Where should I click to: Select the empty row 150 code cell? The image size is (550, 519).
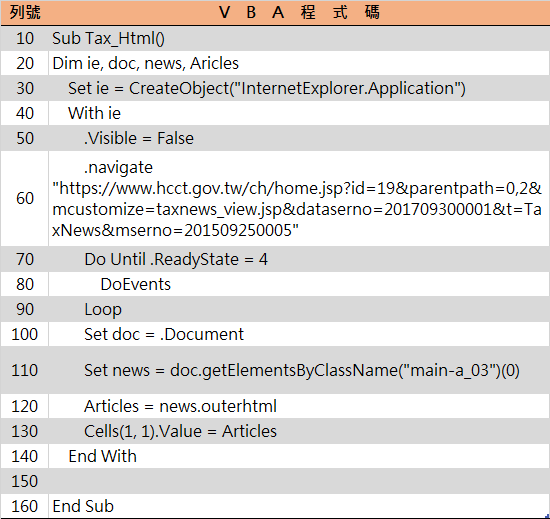[x=299, y=481]
